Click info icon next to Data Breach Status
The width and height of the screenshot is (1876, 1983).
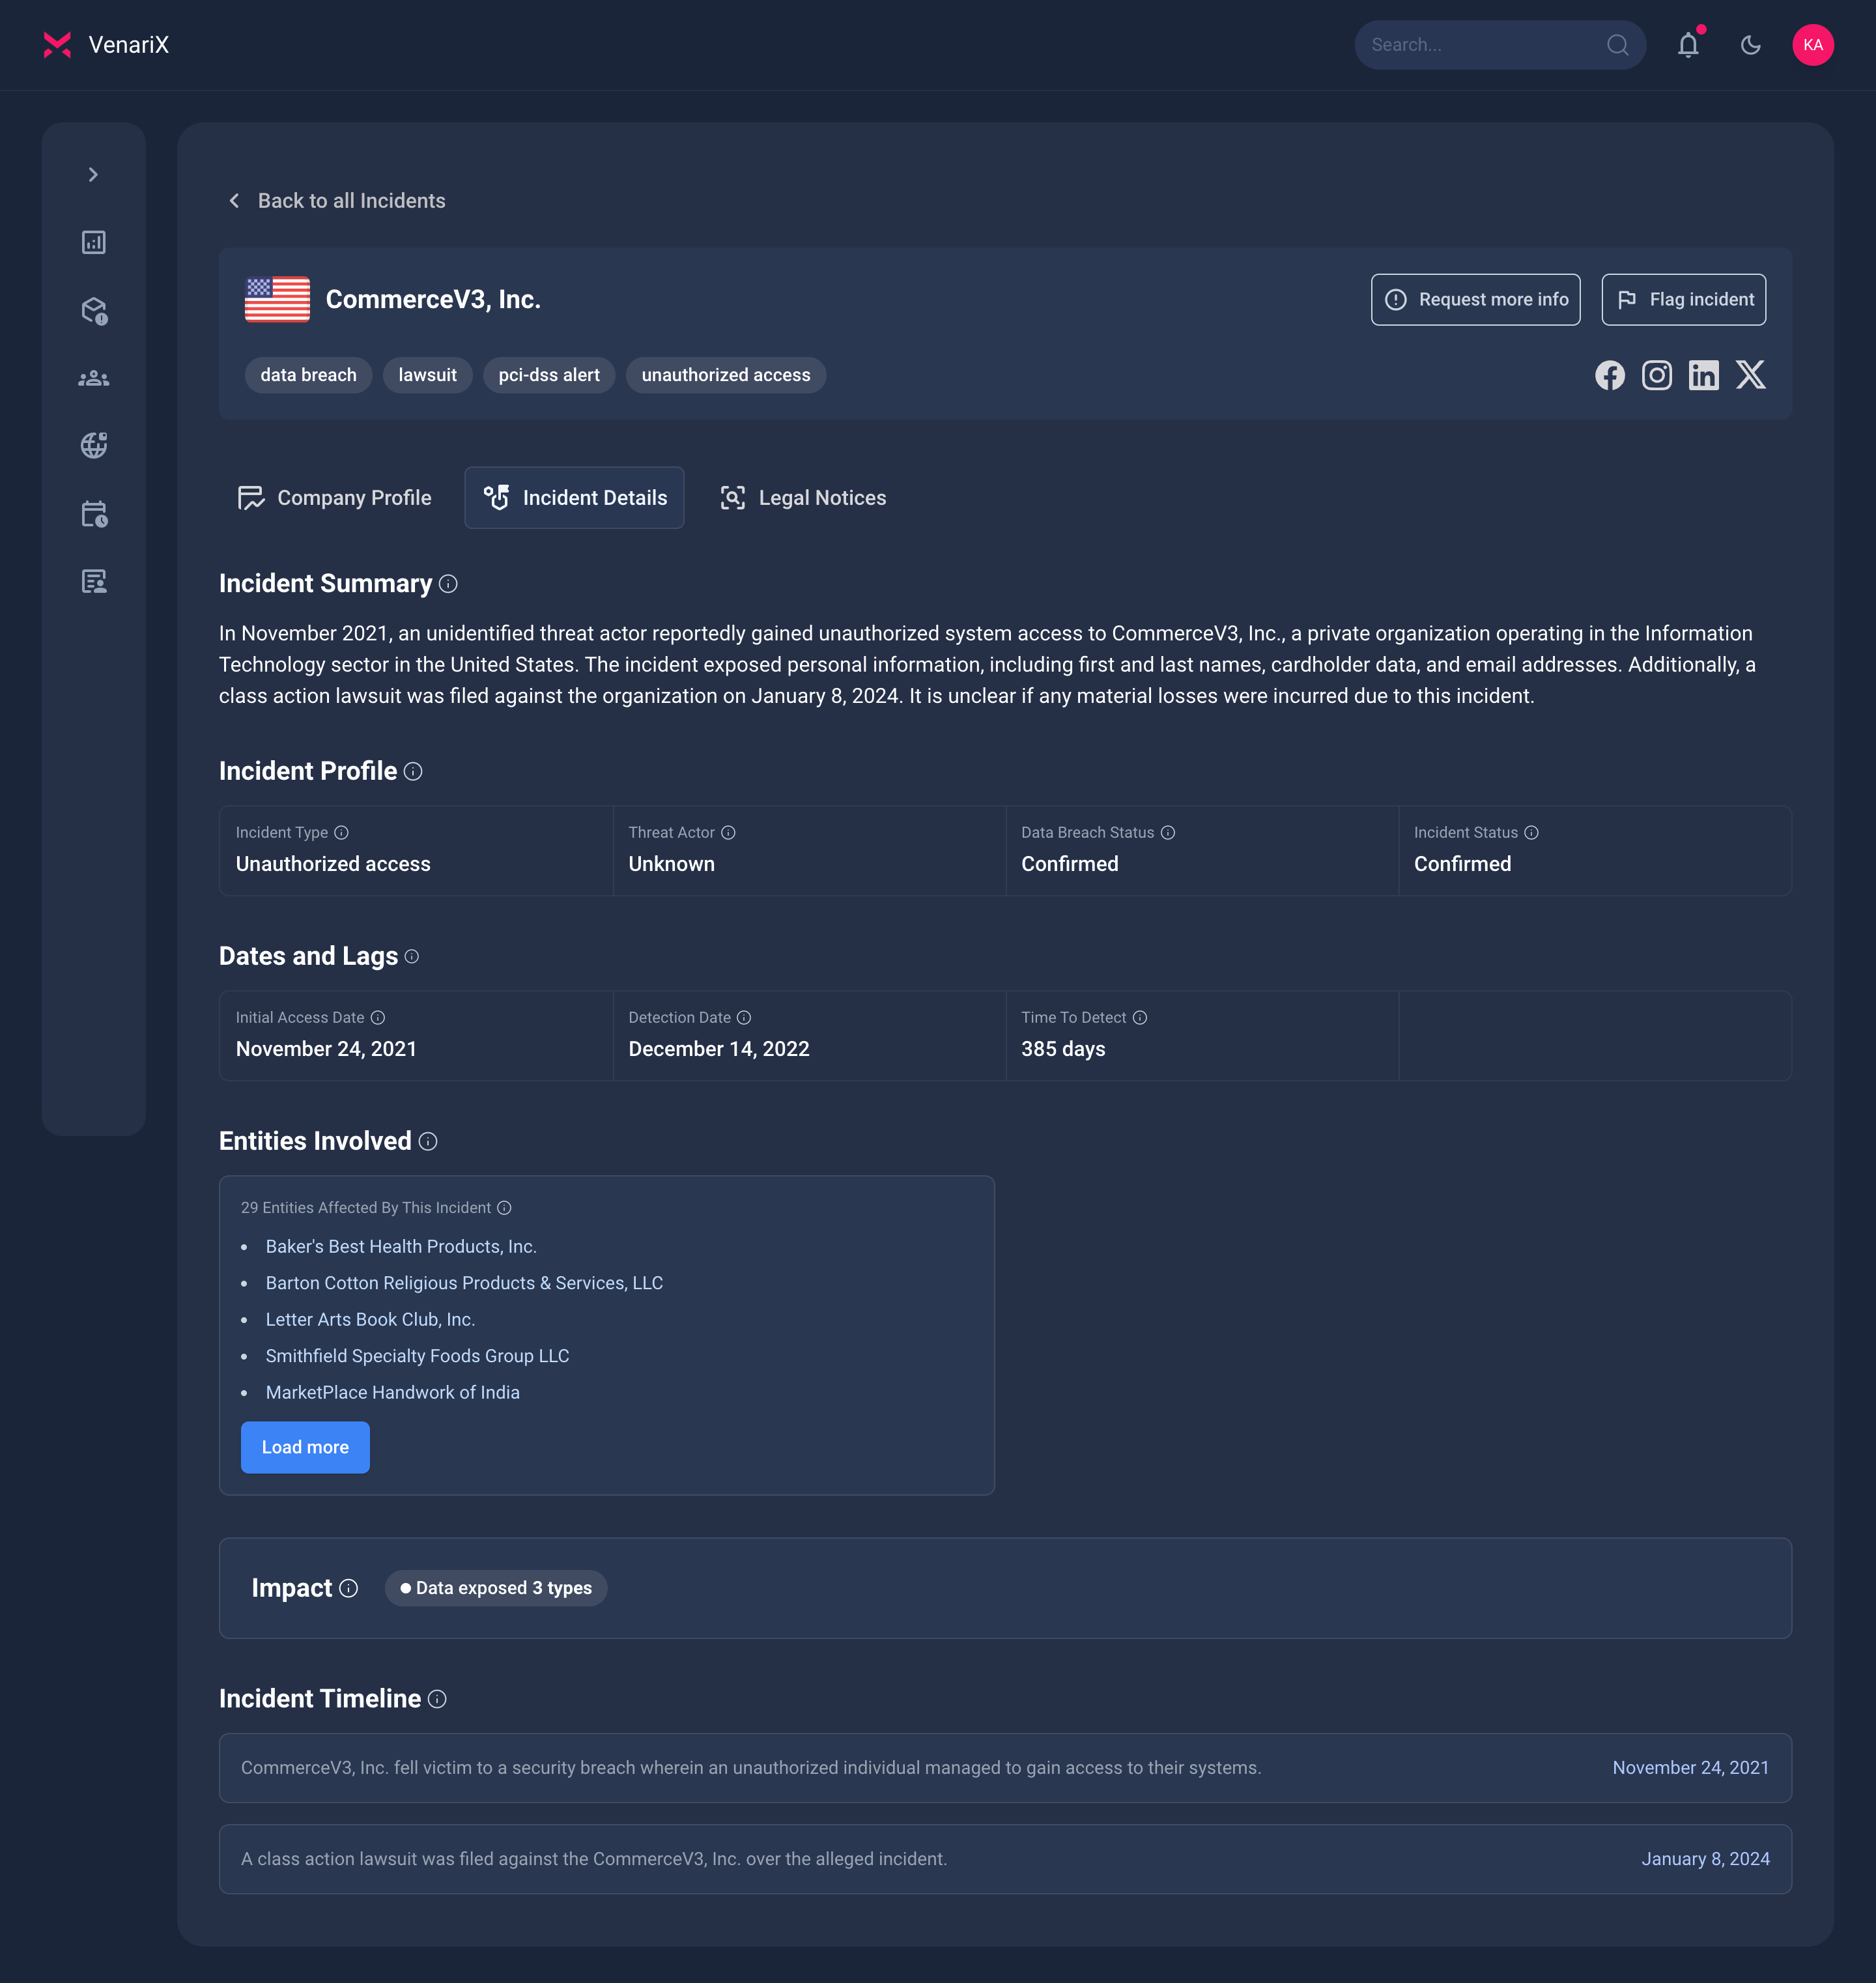pyautogui.click(x=1167, y=832)
